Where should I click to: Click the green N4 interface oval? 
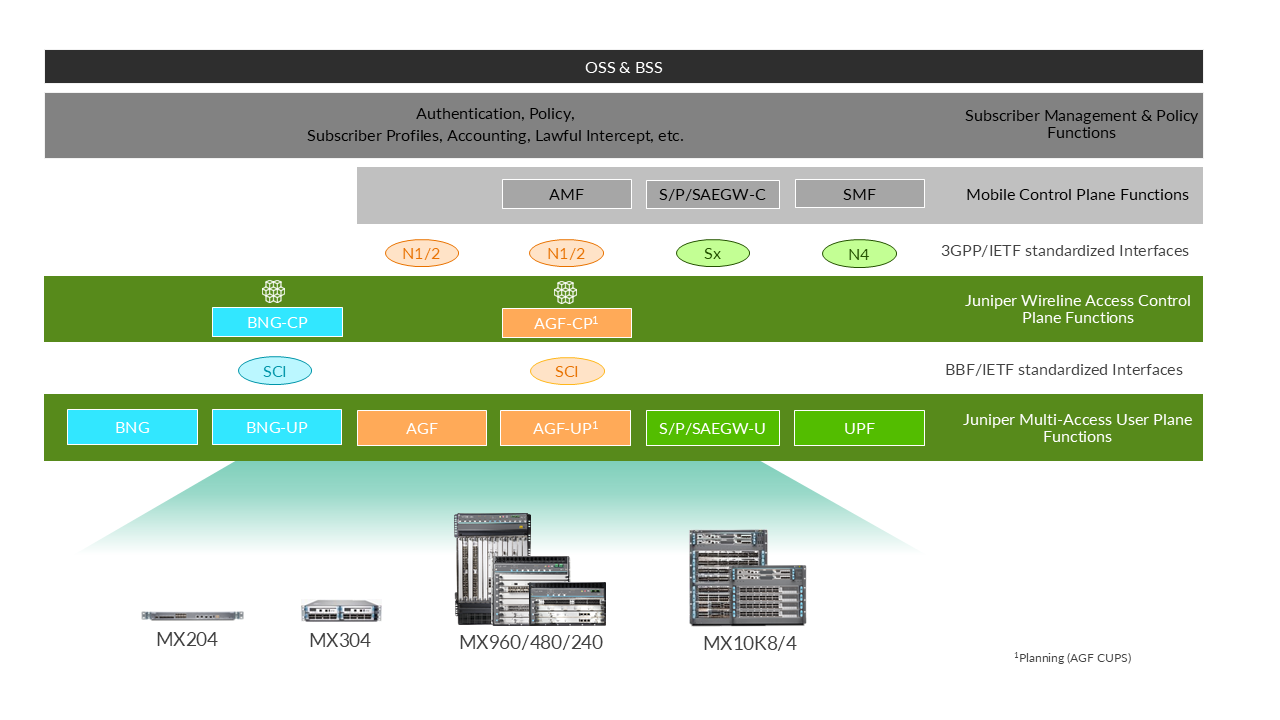point(858,255)
